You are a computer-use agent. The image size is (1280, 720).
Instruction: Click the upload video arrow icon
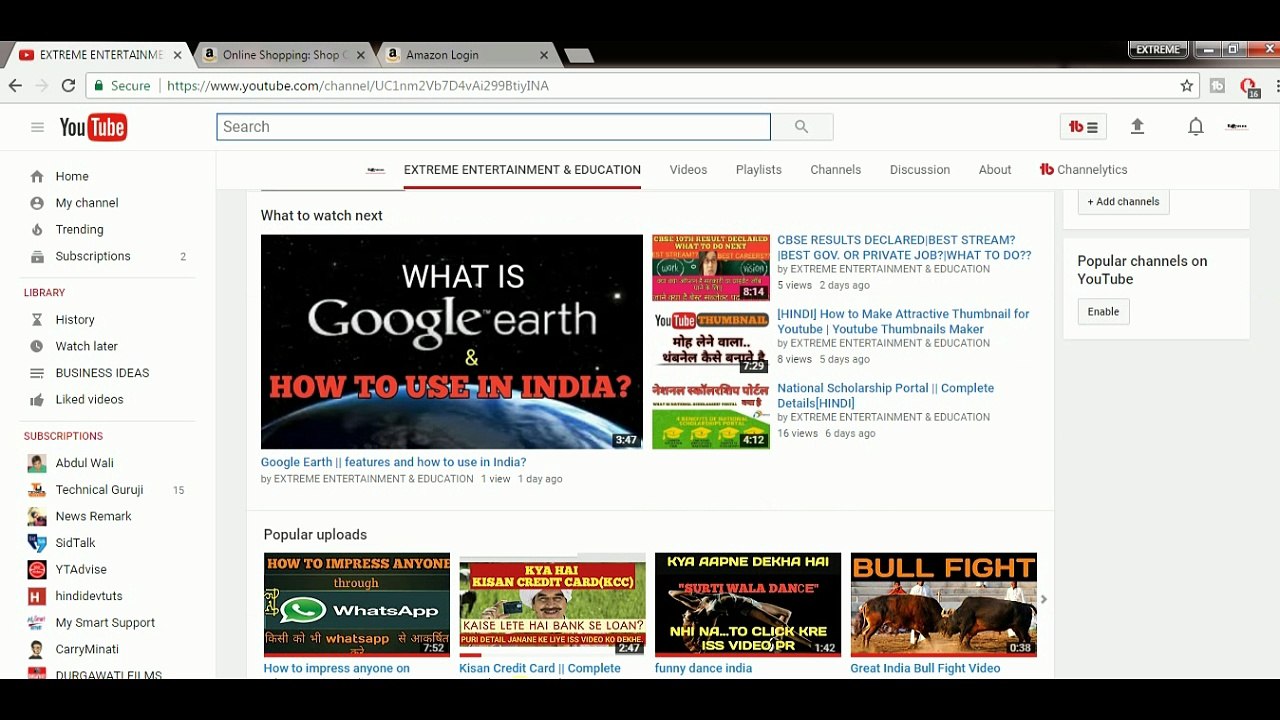pos(1137,127)
